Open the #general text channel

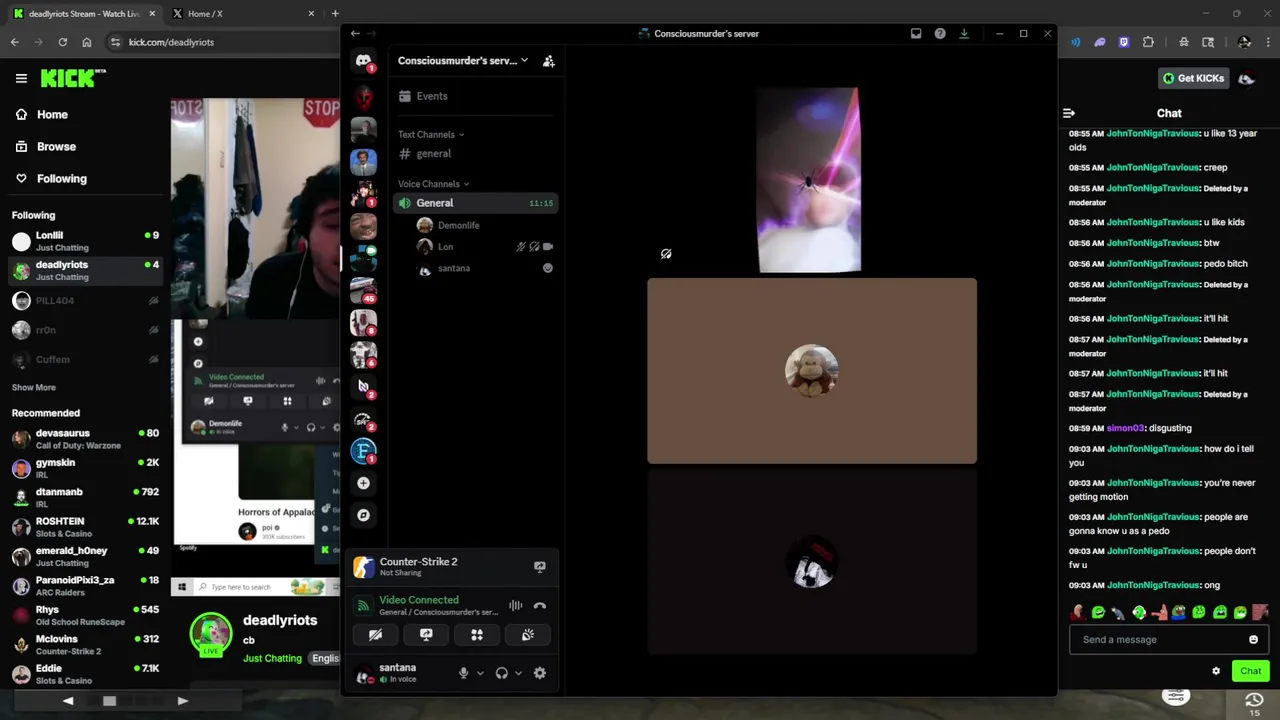click(x=474, y=154)
